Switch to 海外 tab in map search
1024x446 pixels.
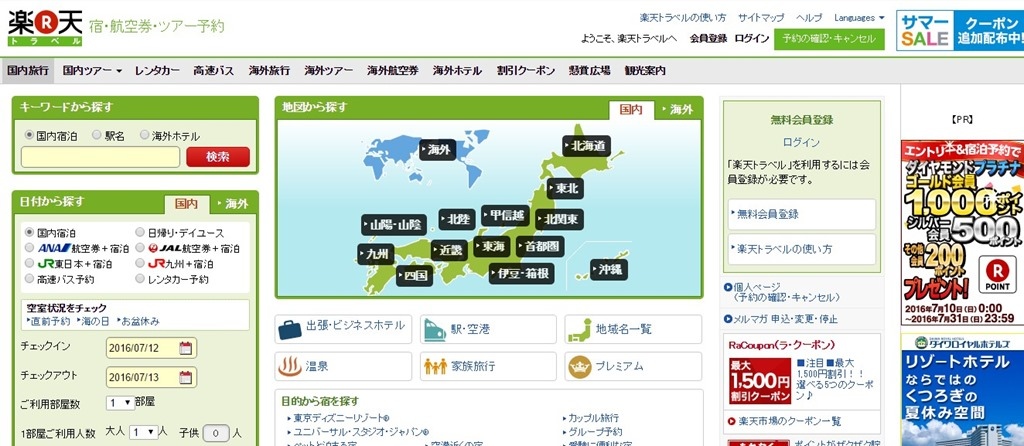coord(677,110)
